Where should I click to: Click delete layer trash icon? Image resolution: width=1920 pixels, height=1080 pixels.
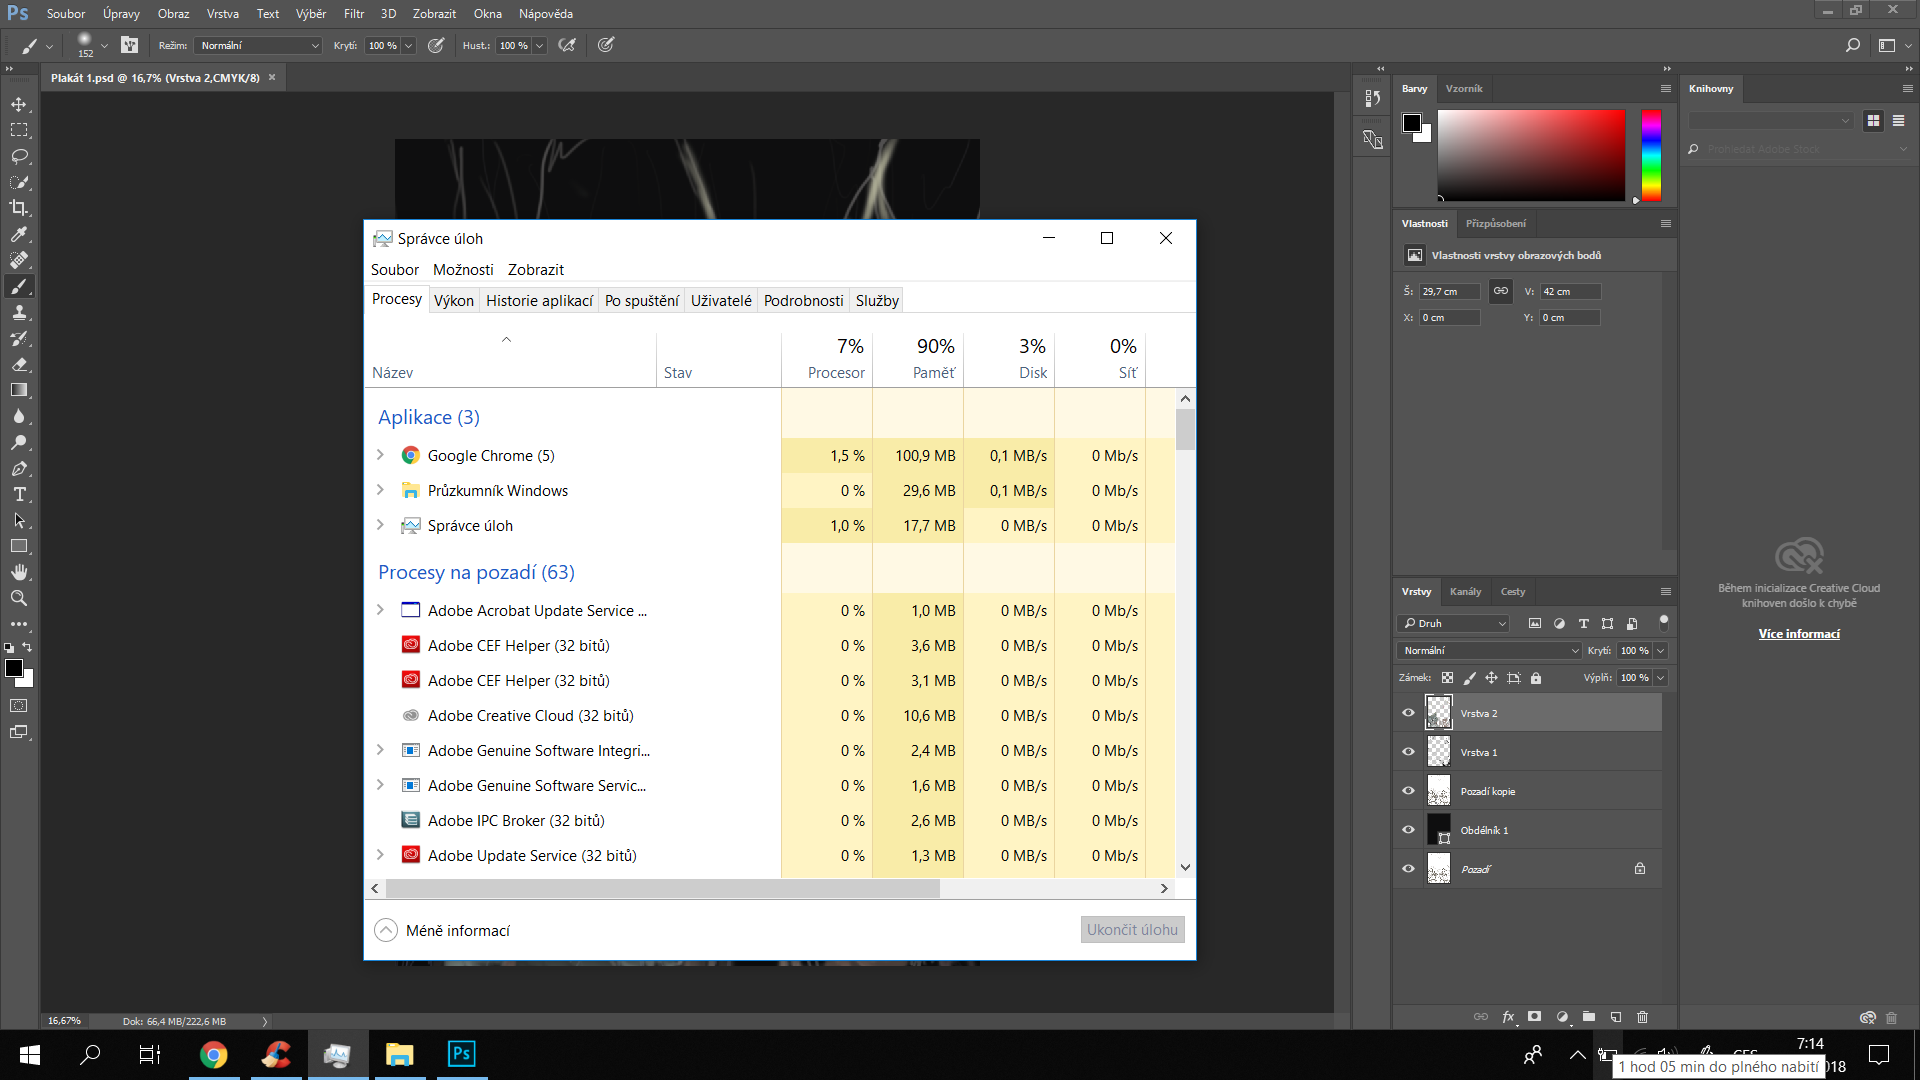pyautogui.click(x=1642, y=1017)
